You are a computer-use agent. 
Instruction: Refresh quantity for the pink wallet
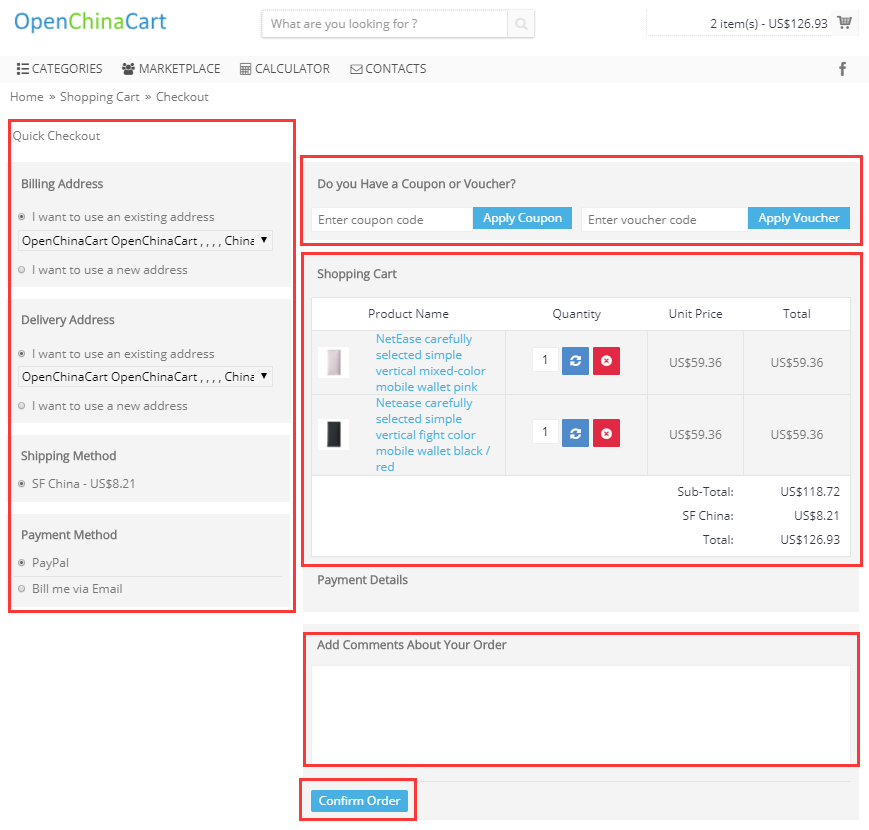coord(575,361)
